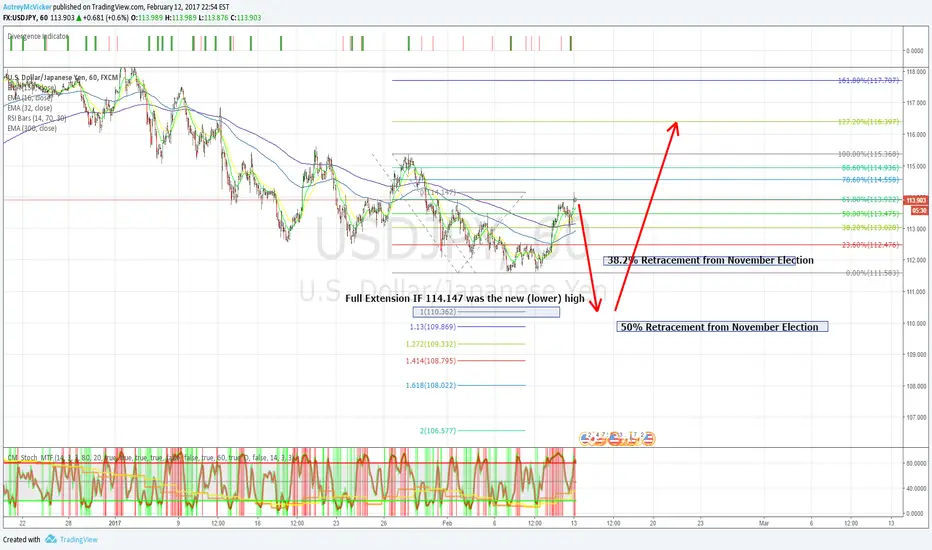Viewport: 932px width, 550px height.
Task: Click the L:113.876 low value
Action: (213, 18)
